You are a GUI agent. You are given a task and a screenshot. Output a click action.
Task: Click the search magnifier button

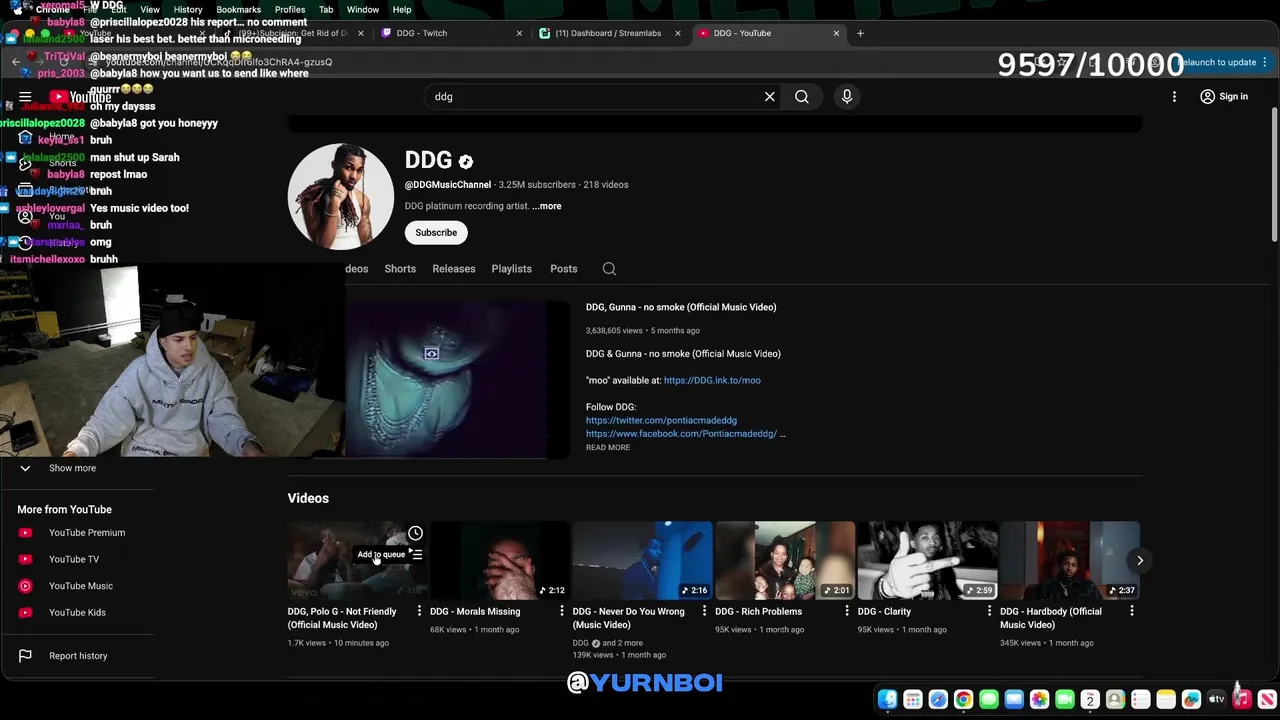coord(802,97)
